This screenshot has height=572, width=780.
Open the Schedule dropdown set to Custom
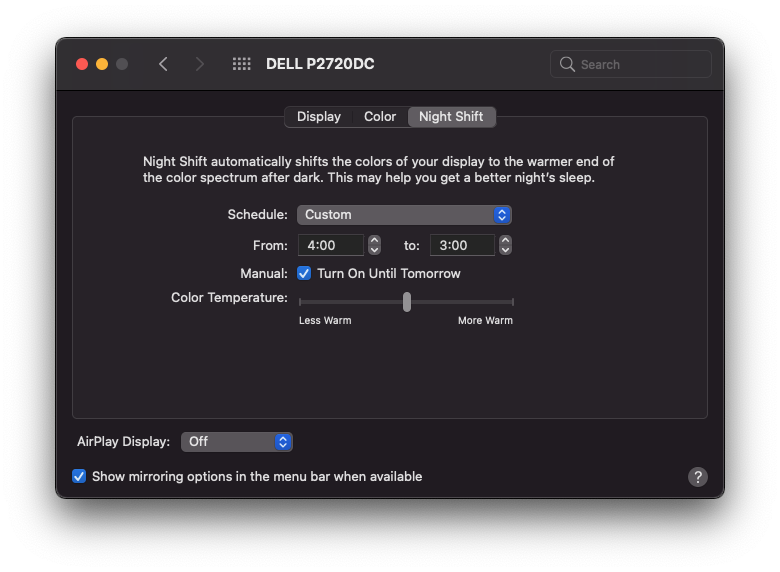tap(404, 215)
